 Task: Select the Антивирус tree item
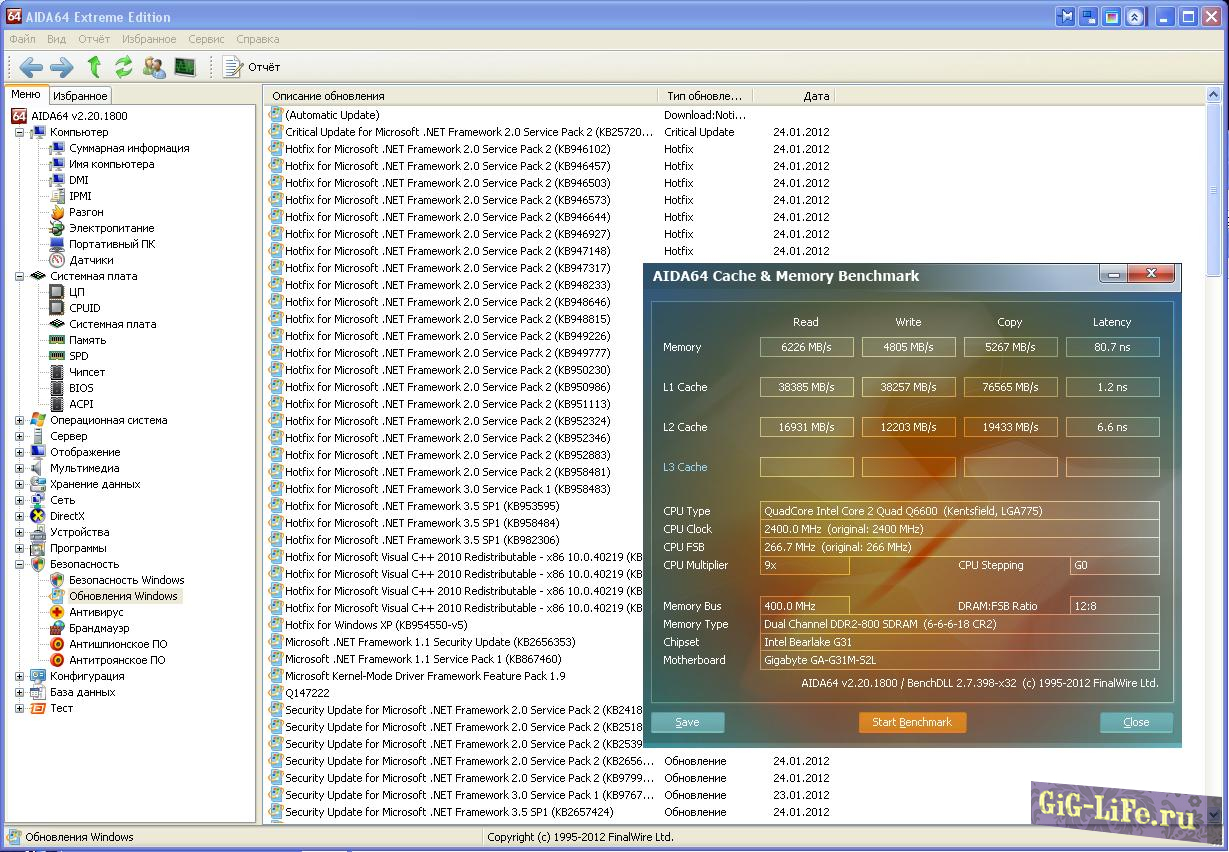(96, 612)
